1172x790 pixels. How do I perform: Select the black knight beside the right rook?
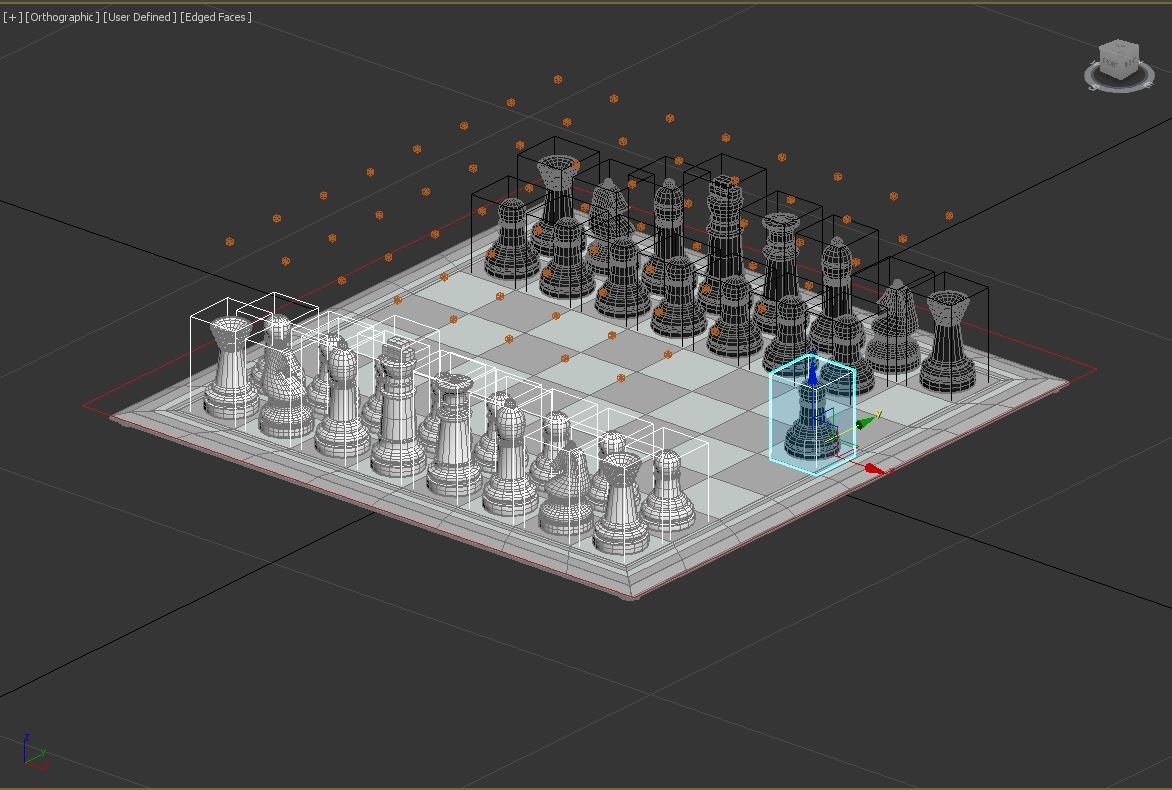coord(893,328)
